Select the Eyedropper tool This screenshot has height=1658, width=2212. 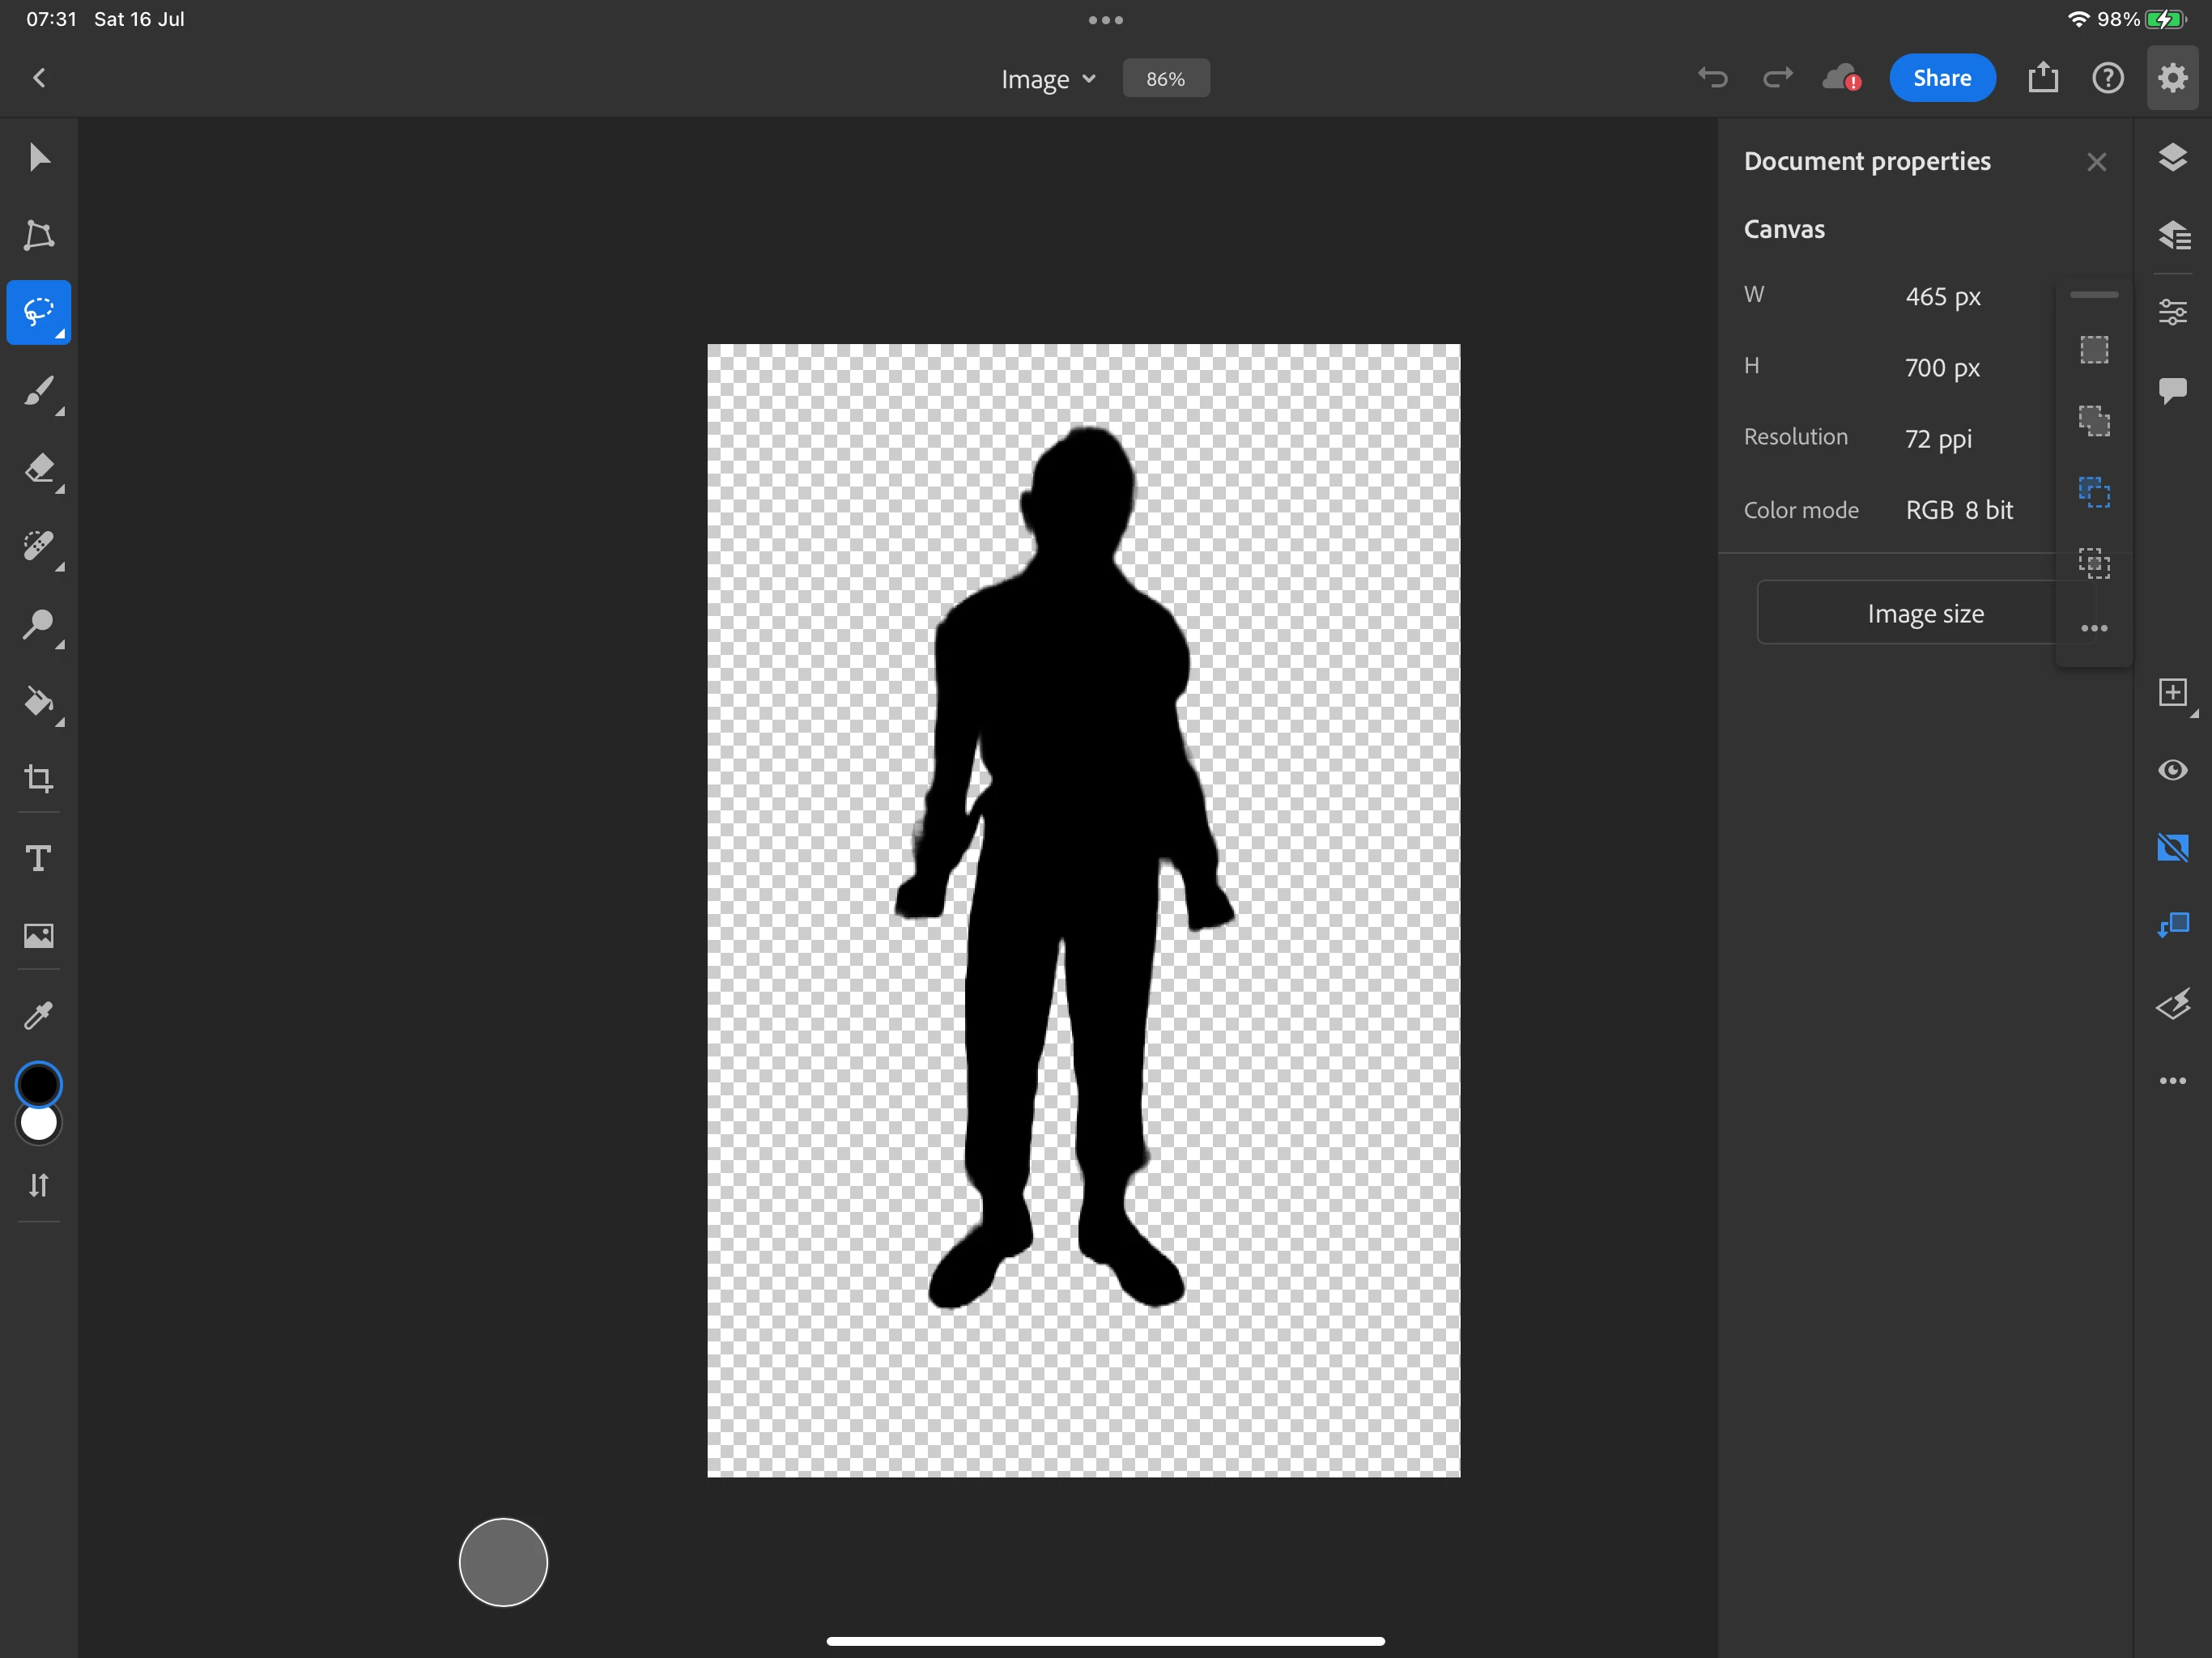pyautogui.click(x=39, y=1016)
